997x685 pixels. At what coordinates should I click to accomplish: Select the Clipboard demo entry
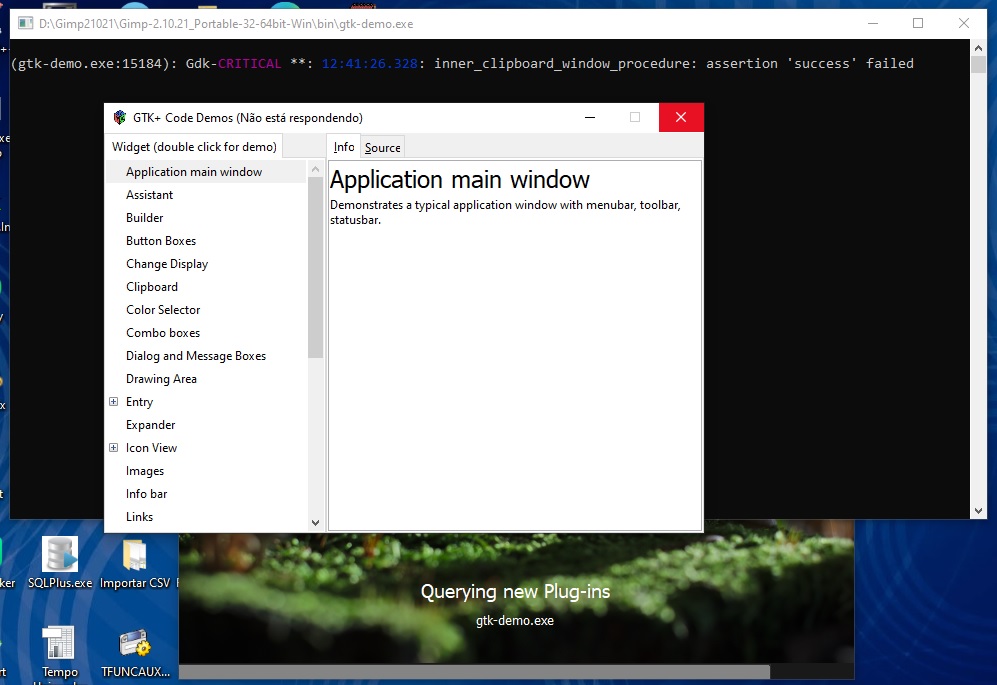click(152, 287)
